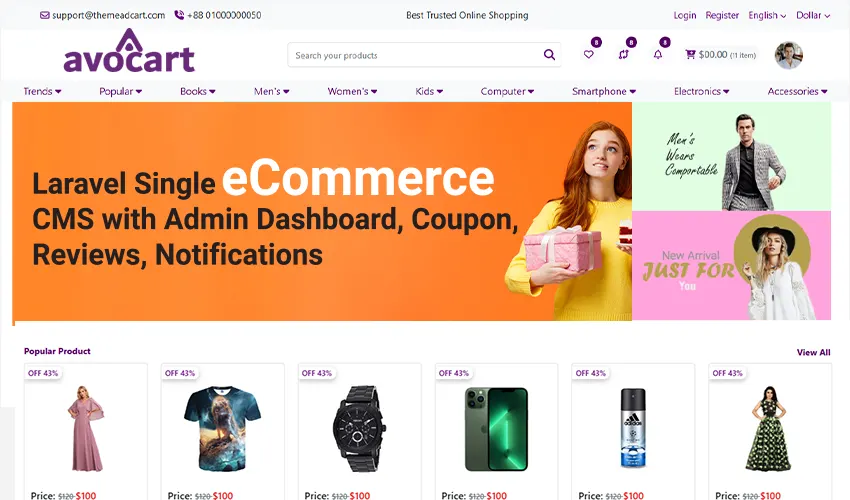Expand the Dollar currency dropdown
This screenshot has height=500, width=850.
click(x=813, y=15)
